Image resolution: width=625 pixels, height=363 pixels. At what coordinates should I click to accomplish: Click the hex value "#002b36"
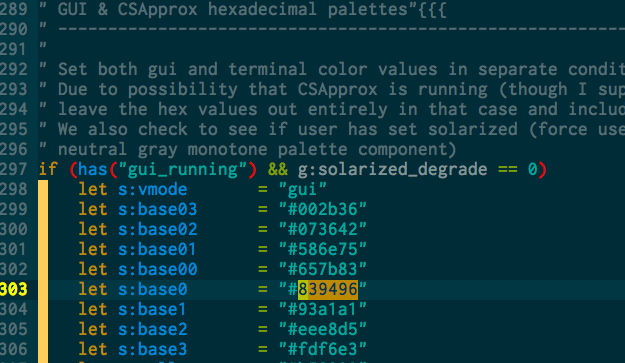click(x=322, y=209)
